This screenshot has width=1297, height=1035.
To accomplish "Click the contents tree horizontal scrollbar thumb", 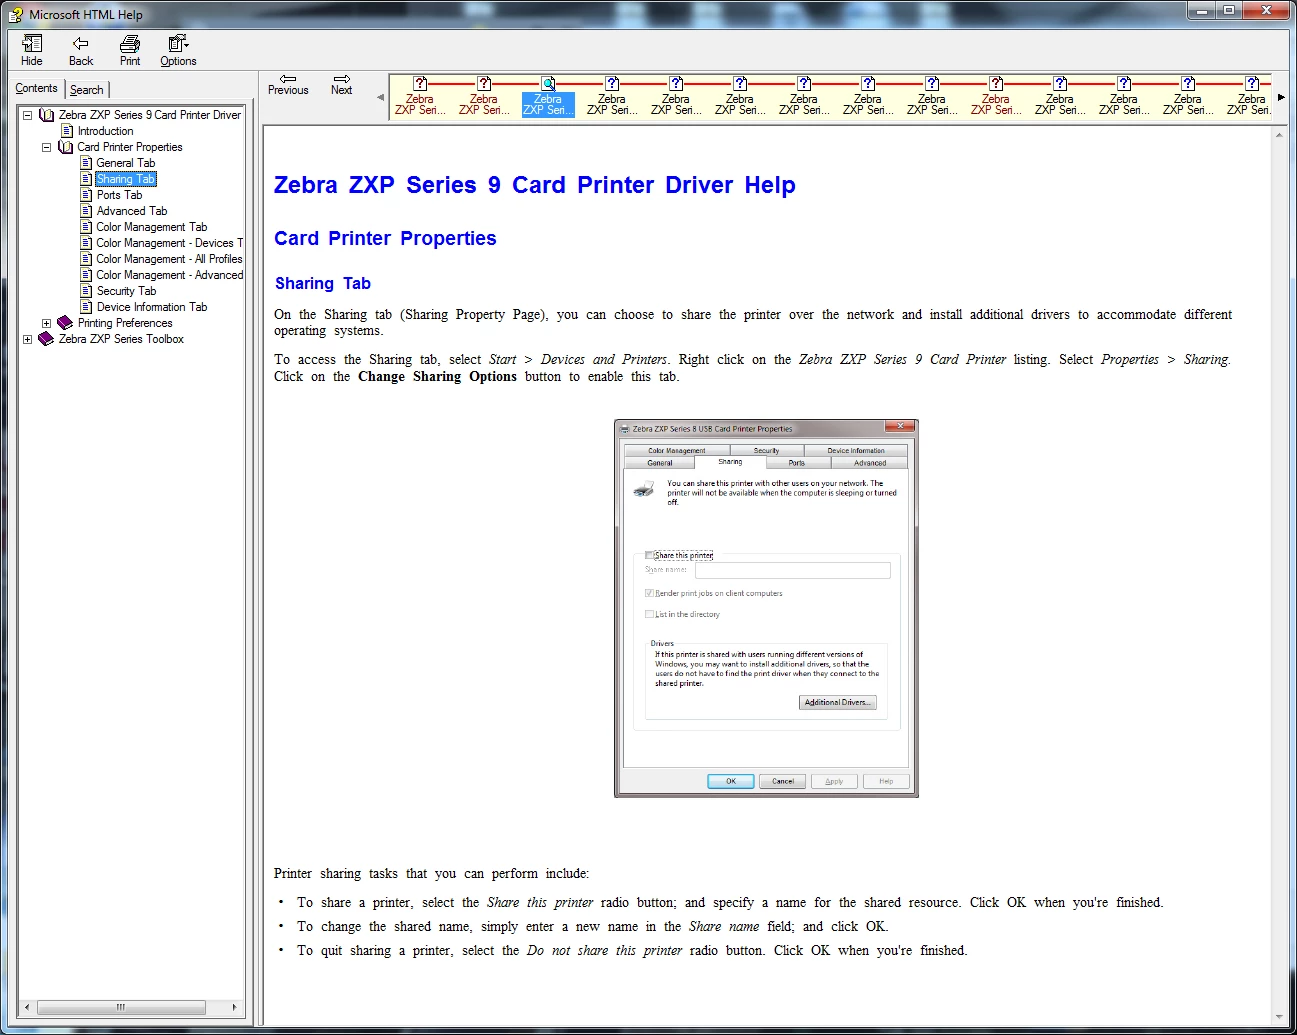I will (x=120, y=1007).
